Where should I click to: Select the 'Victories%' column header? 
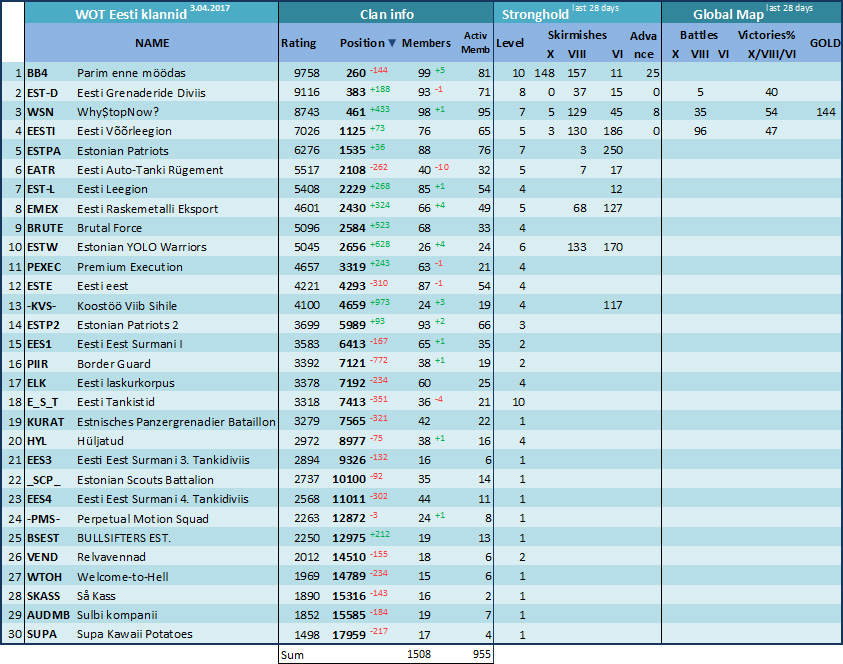[x=766, y=35]
